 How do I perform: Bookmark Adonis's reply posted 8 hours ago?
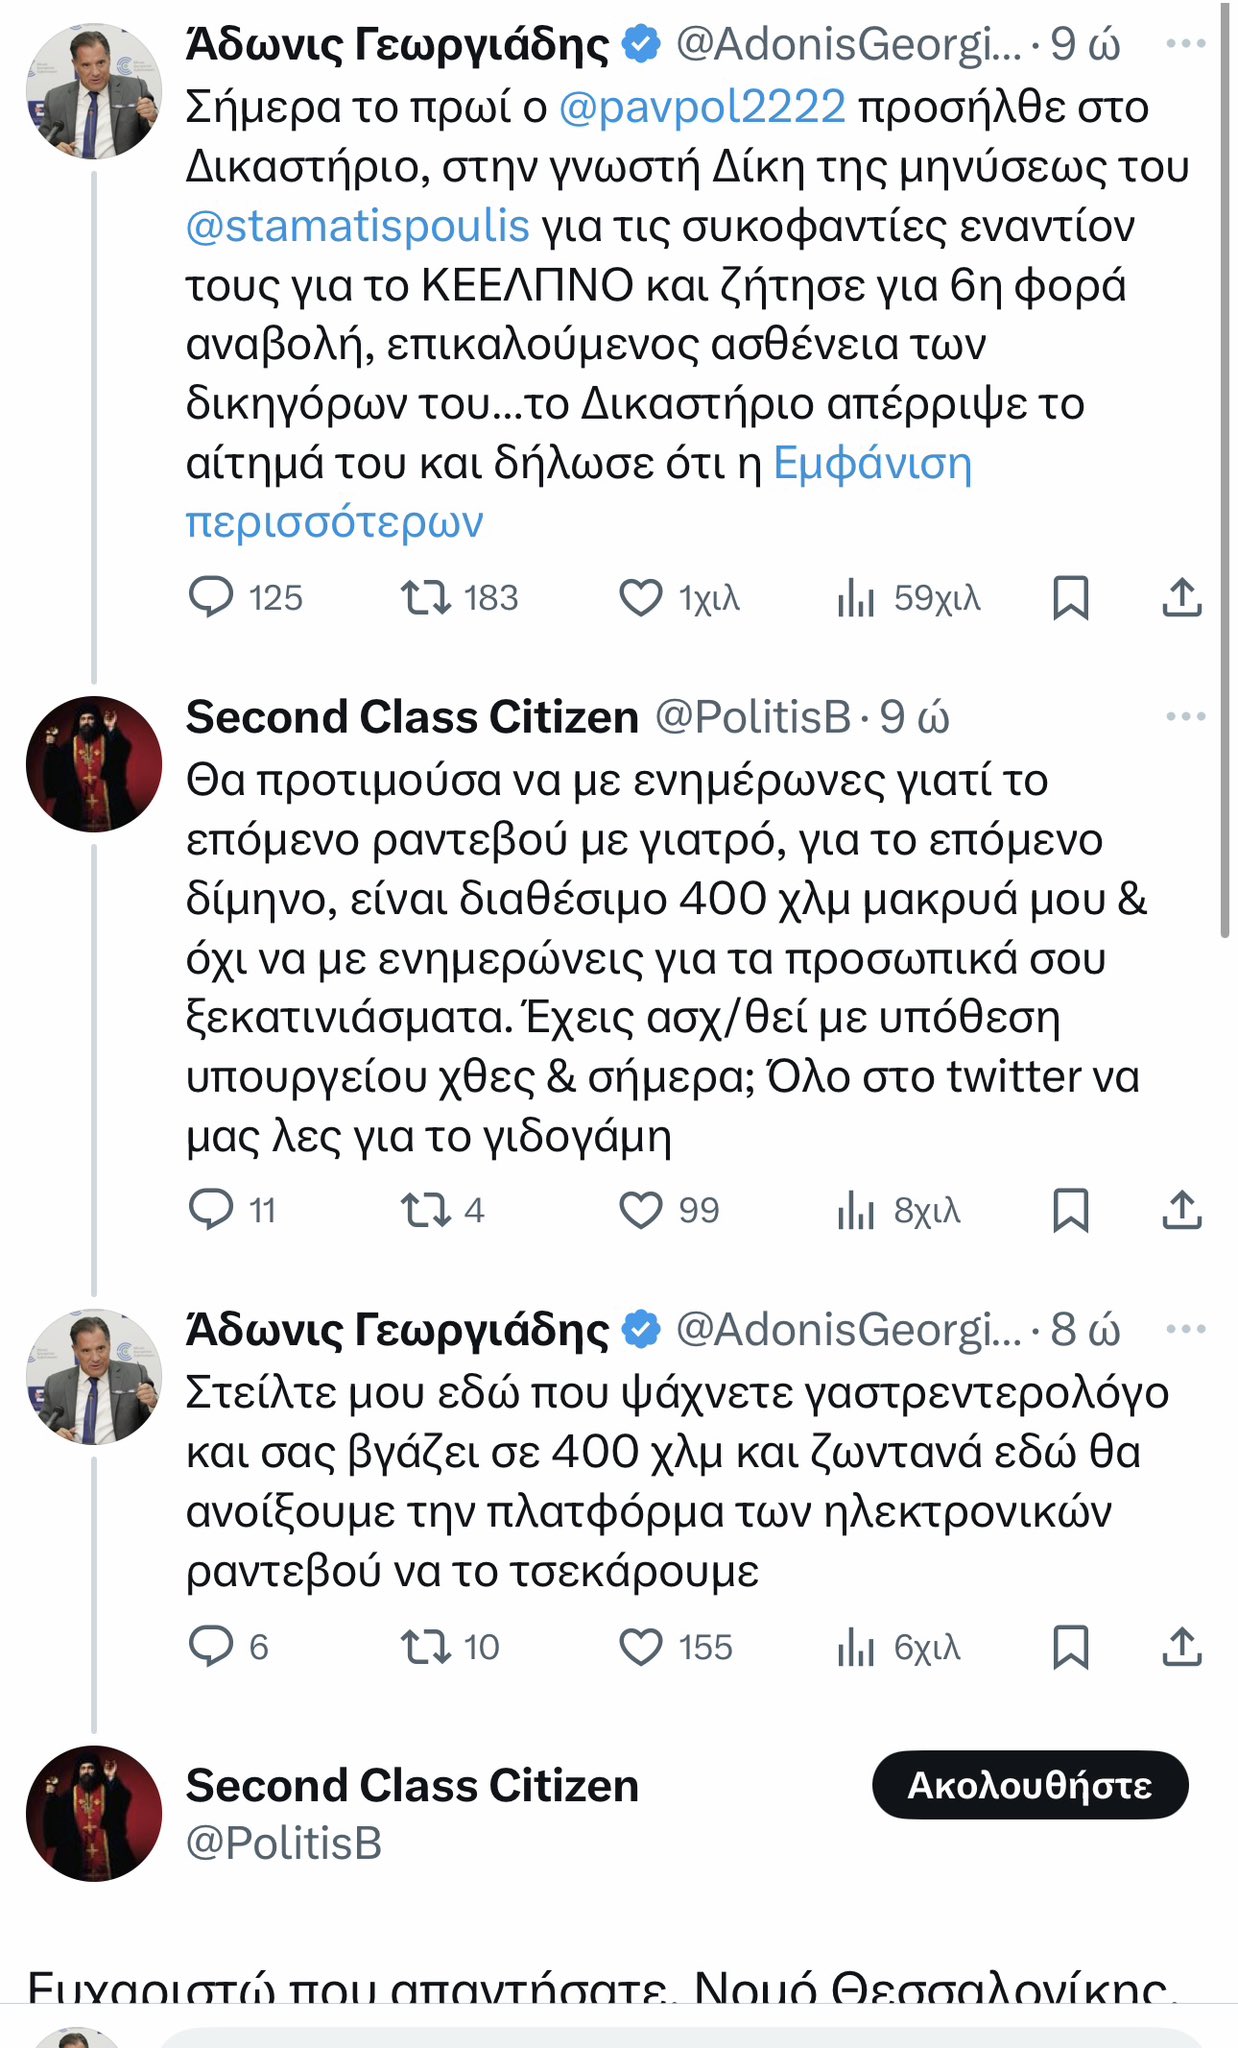click(1070, 1646)
